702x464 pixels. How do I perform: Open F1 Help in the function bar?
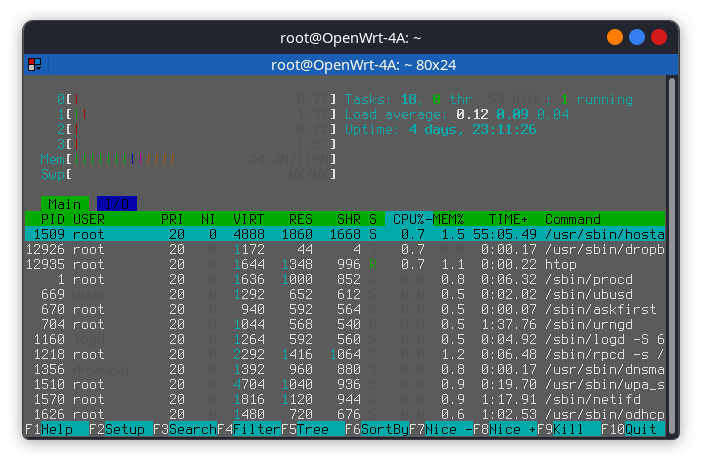57,429
